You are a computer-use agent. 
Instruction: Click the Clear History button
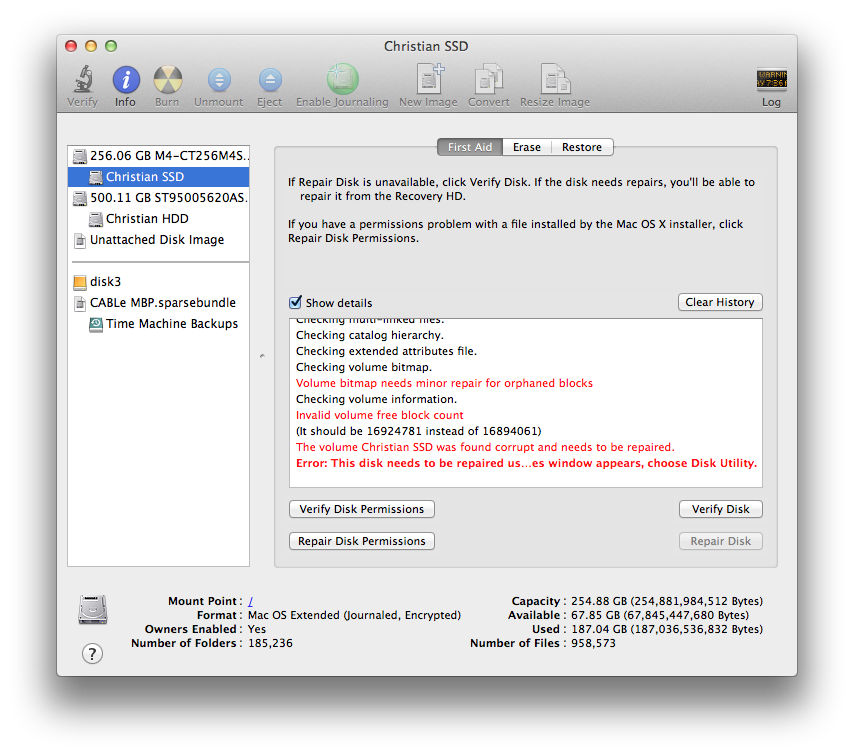(720, 302)
